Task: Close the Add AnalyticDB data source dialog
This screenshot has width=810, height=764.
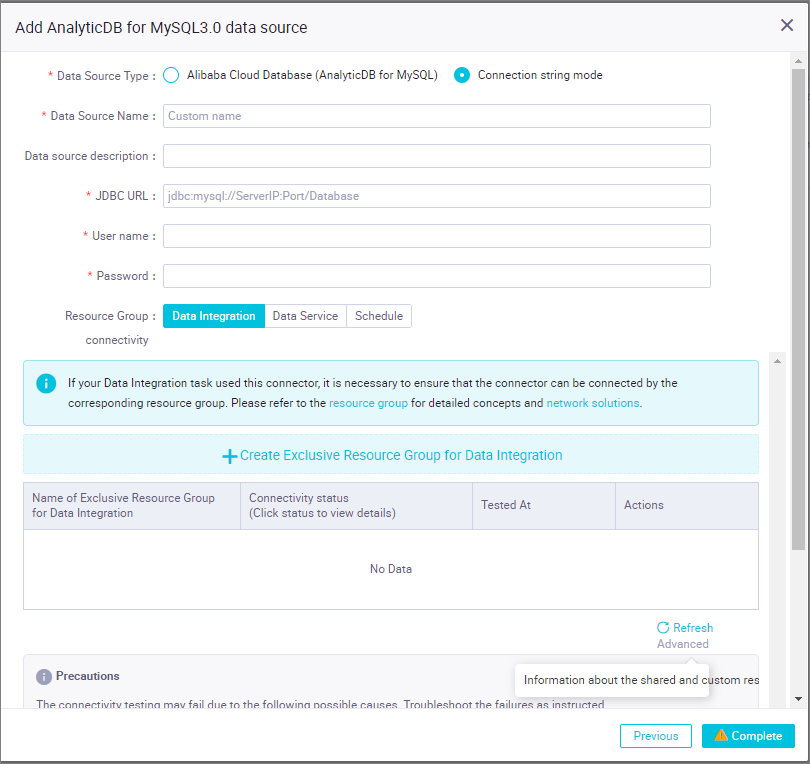Action: [786, 25]
